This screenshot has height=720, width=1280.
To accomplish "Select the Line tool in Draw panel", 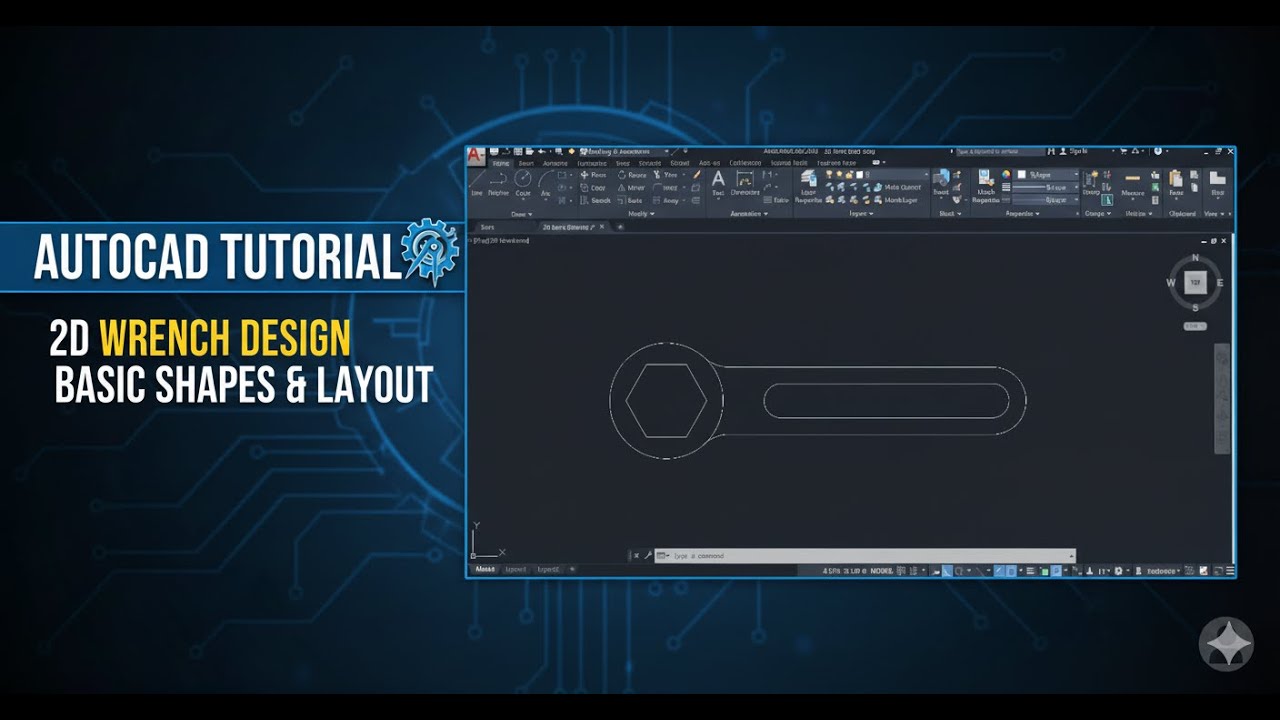I will 476,181.
